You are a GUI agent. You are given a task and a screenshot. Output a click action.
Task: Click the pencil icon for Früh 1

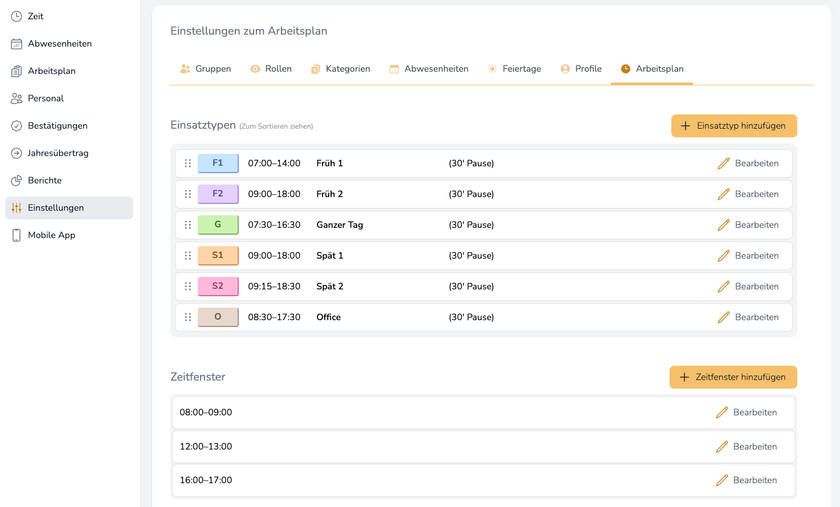pyautogui.click(x=723, y=163)
